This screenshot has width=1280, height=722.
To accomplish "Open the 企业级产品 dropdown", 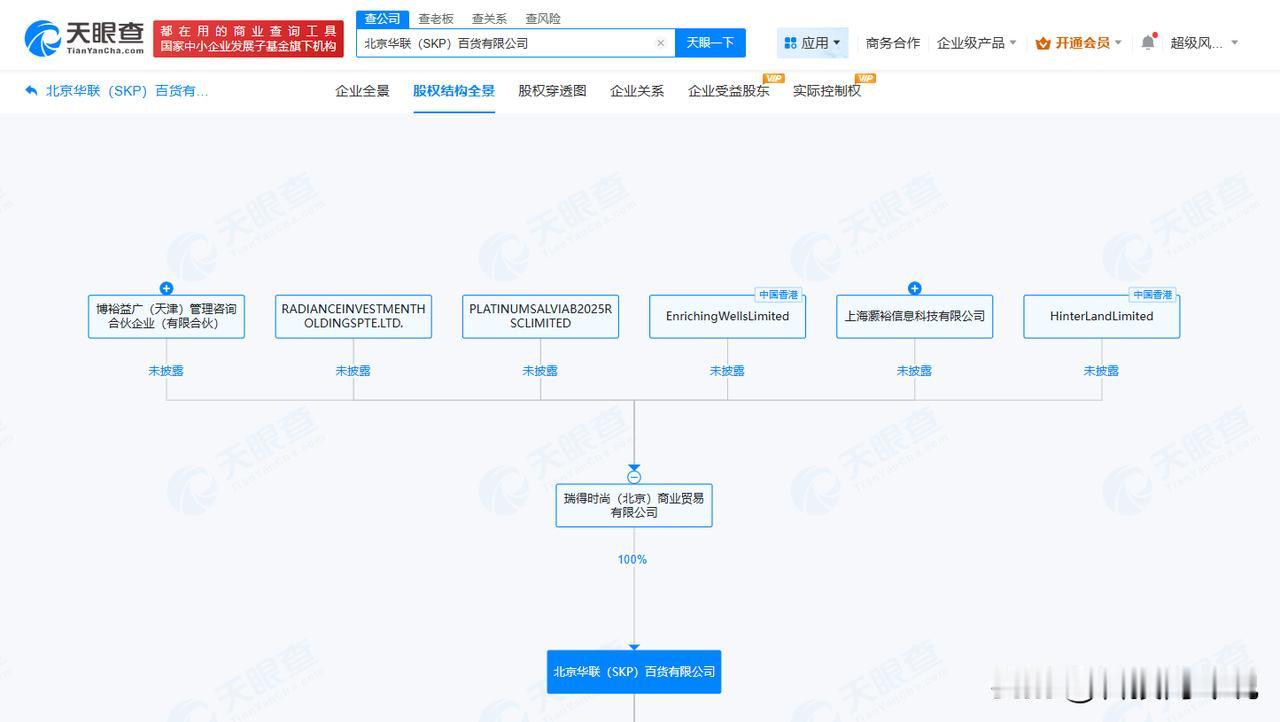I will click(976, 43).
